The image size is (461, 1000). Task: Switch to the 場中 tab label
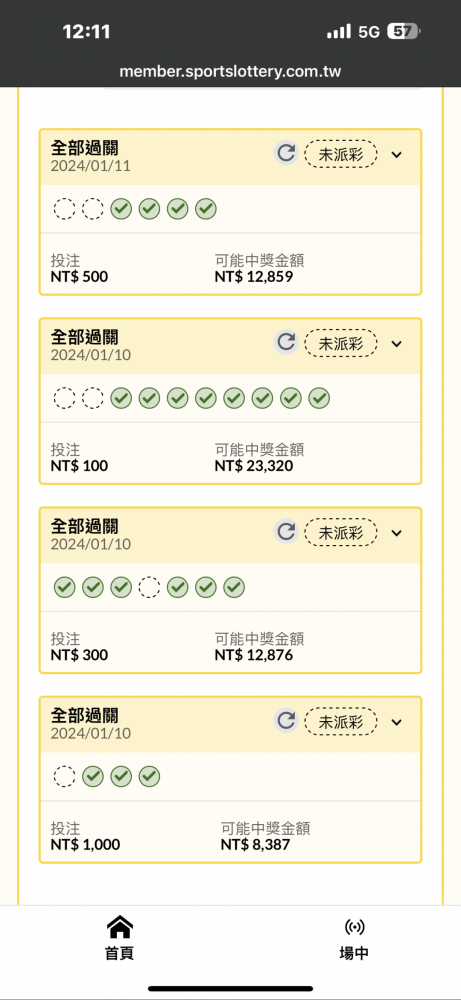pyautogui.click(x=354, y=953)
